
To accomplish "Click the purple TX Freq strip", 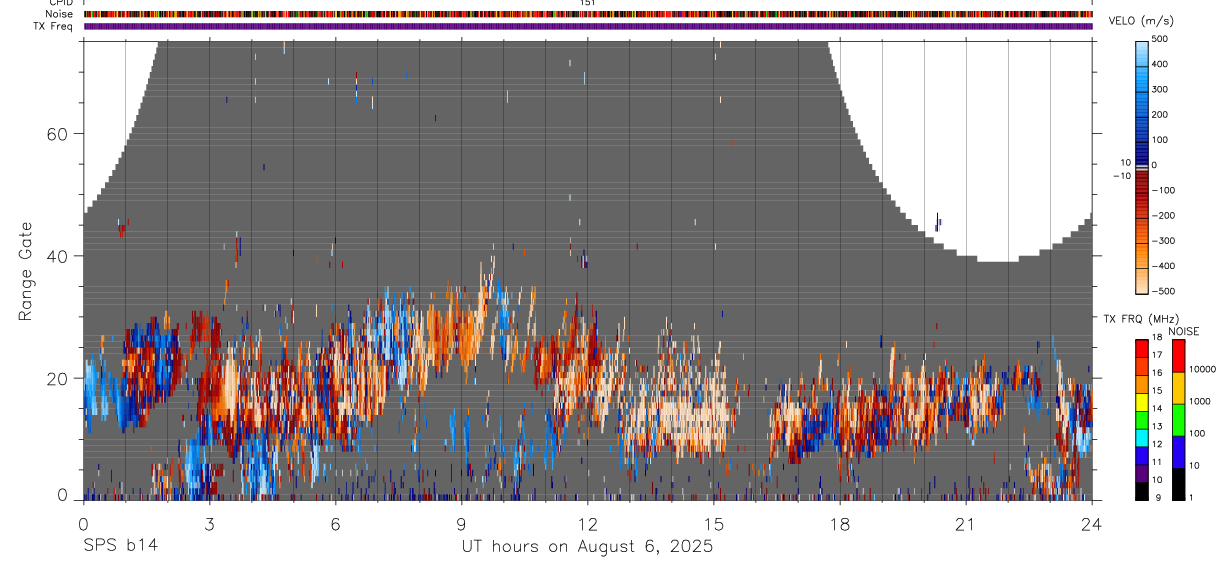I will pyautogui.click(x=588, y=26).
